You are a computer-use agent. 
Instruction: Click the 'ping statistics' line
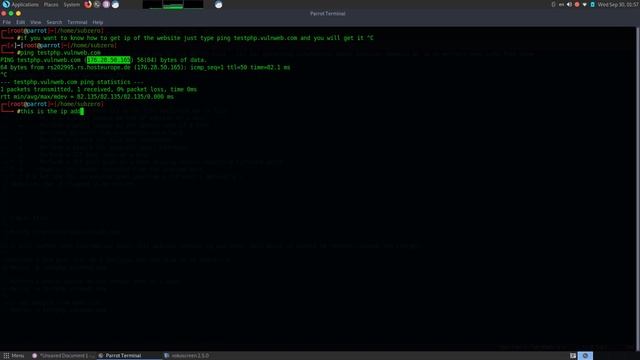[x=72, y=82]
